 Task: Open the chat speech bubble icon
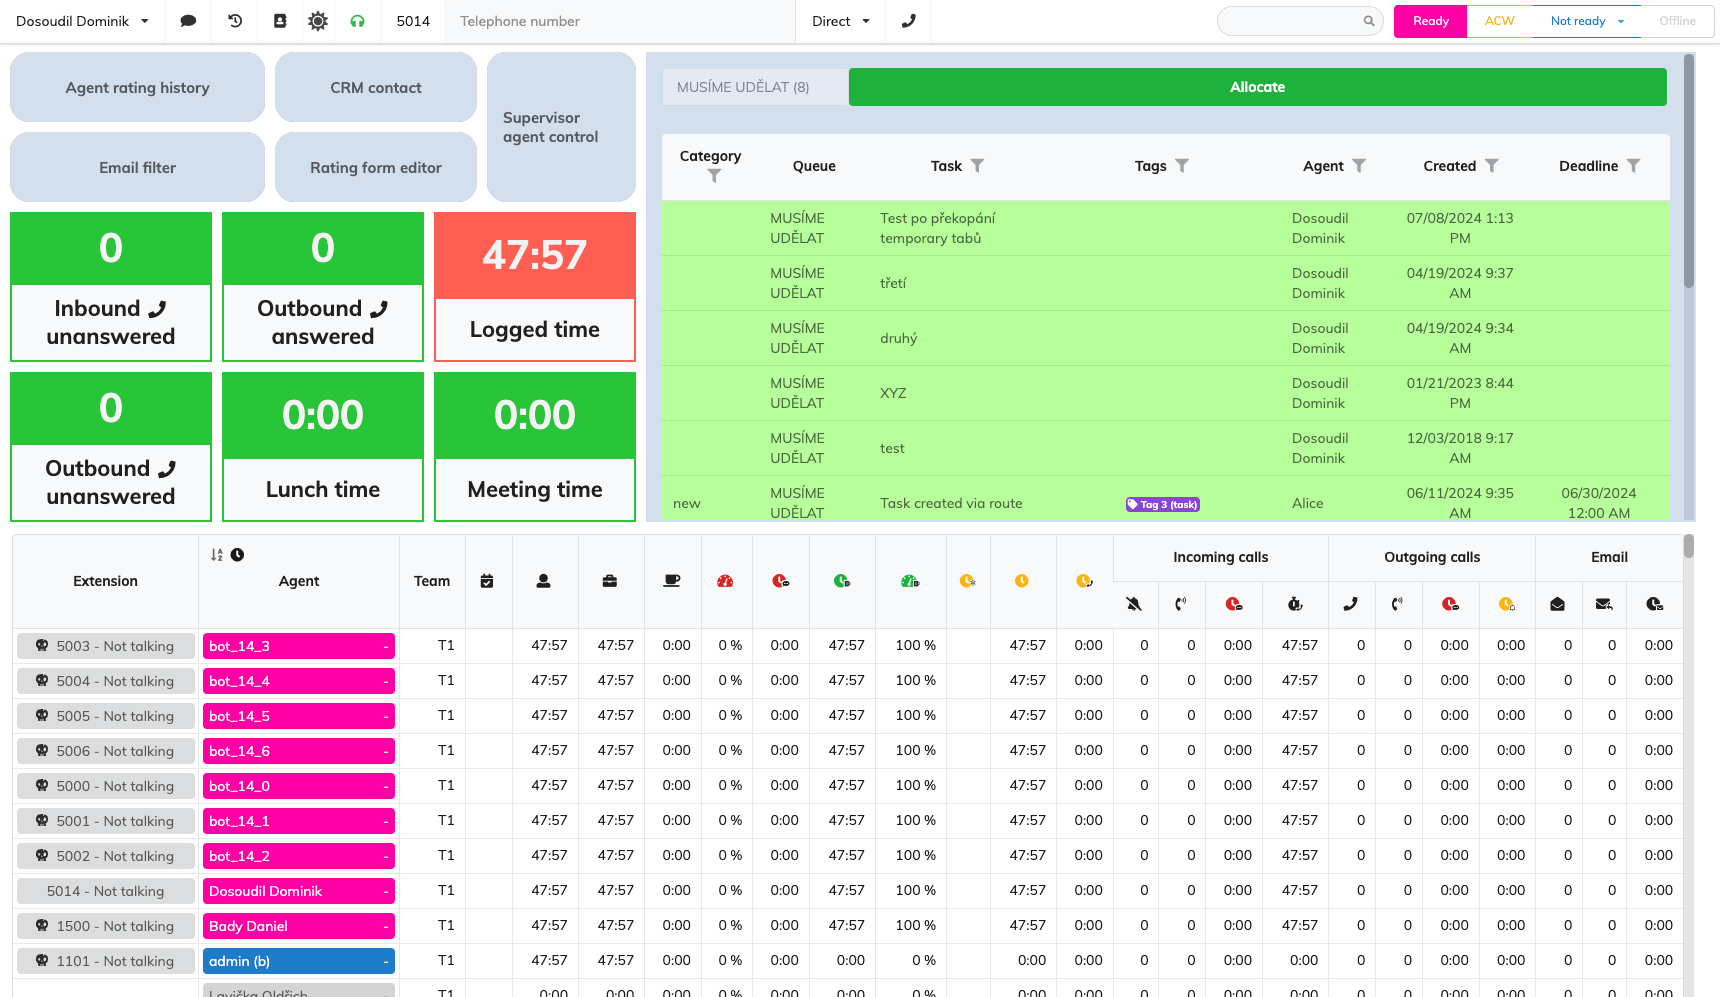pos(188,21)
